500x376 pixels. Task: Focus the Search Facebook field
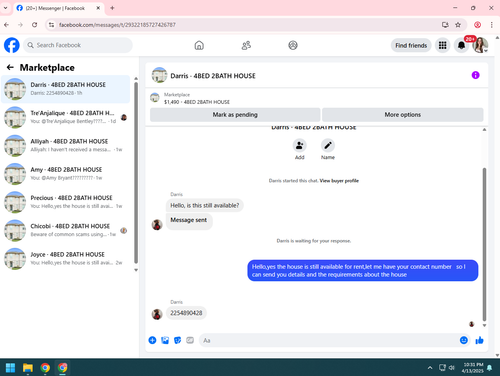[78, 45]
